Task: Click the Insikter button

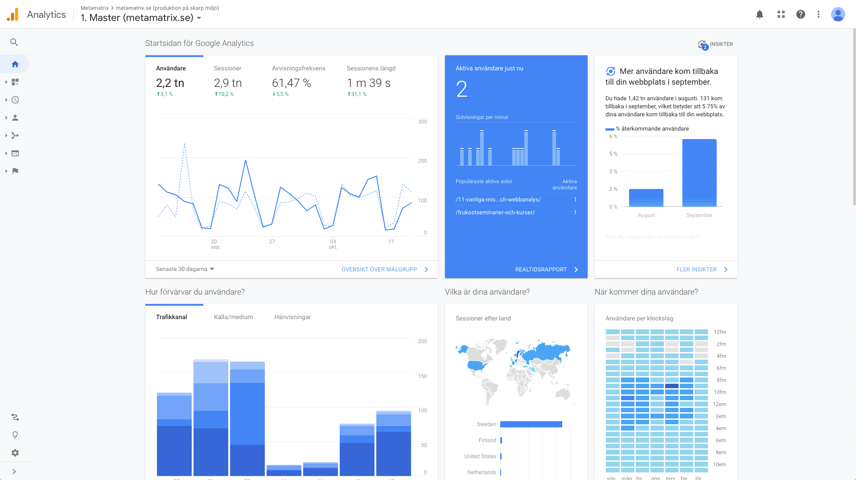Action: (715, 44)
